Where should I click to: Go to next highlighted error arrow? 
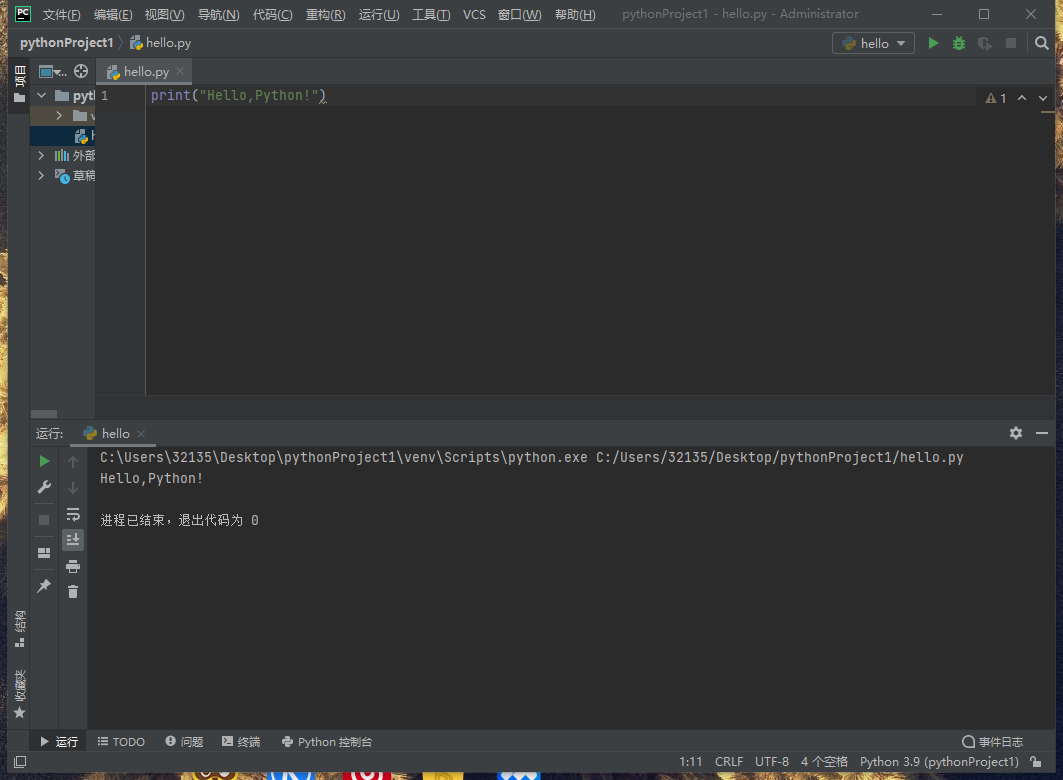click(x=1043, y=98)
